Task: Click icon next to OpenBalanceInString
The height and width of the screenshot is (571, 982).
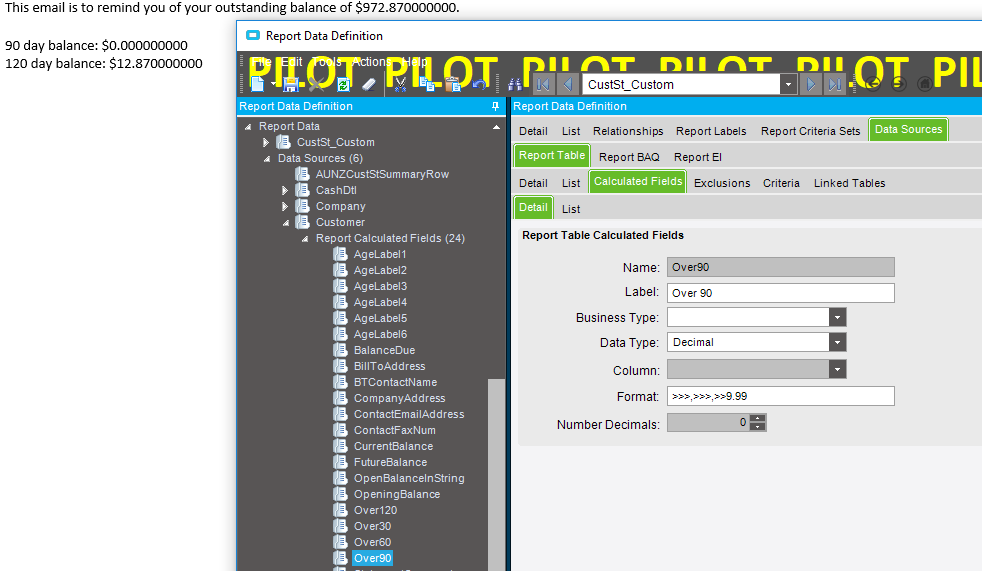Action: (x=340, y=478)
